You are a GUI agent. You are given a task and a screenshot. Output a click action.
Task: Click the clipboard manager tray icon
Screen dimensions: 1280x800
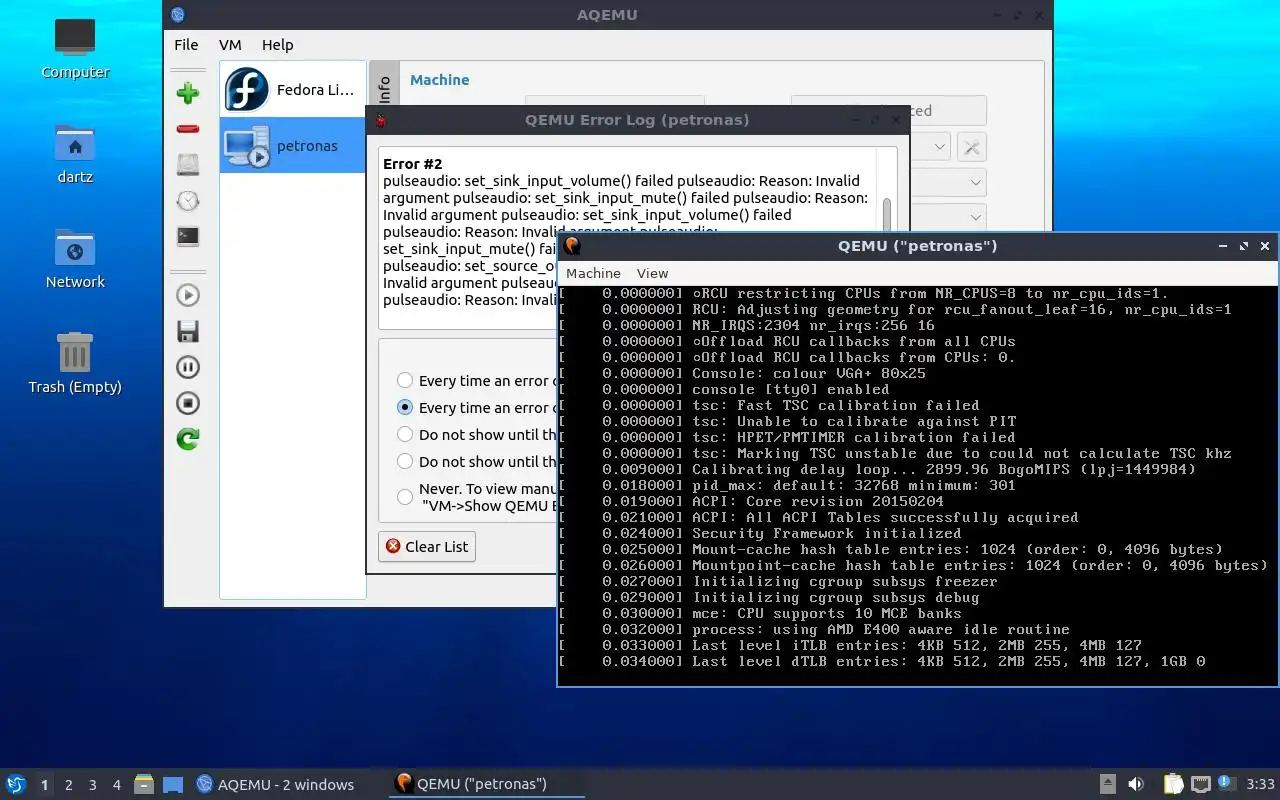pyautogui.click(x=1174, y=784)
